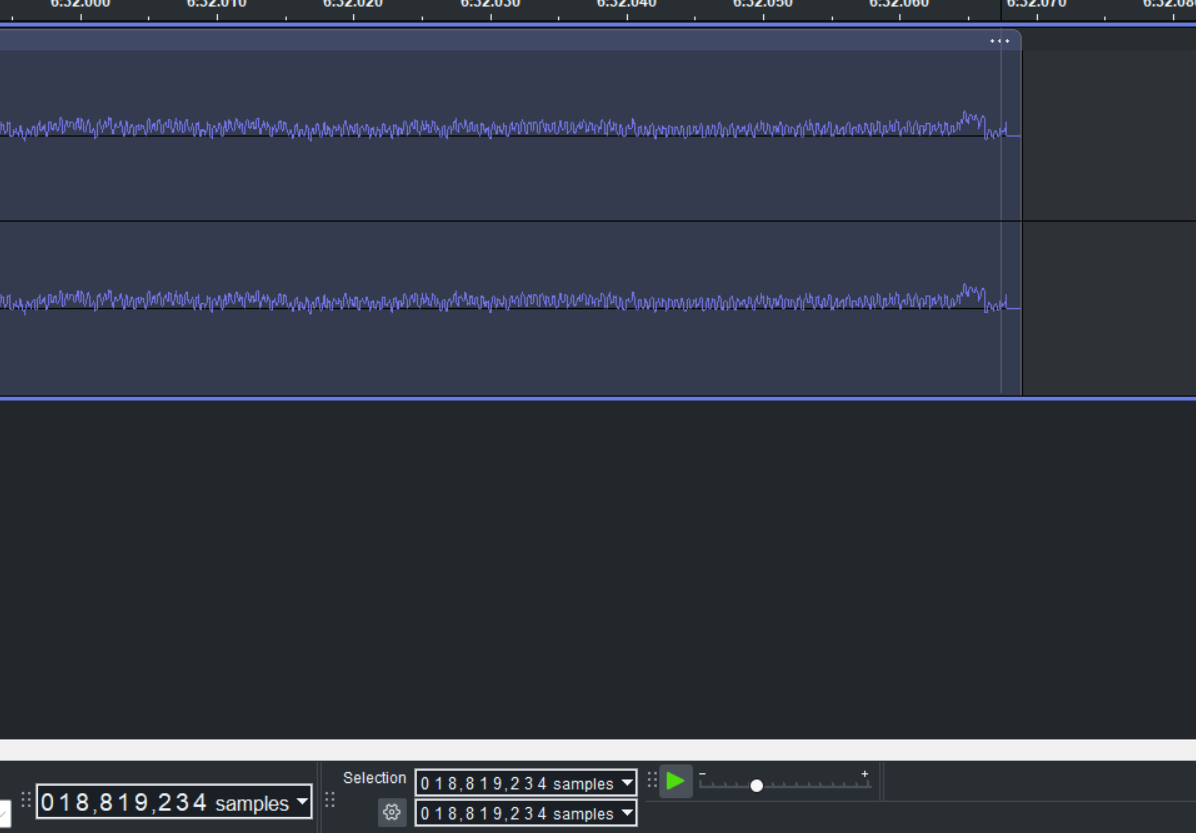This screenshot has height=833, width=1196.
Task: Click the timeline ruler at 6:32.010
Action: pos(216,10)
